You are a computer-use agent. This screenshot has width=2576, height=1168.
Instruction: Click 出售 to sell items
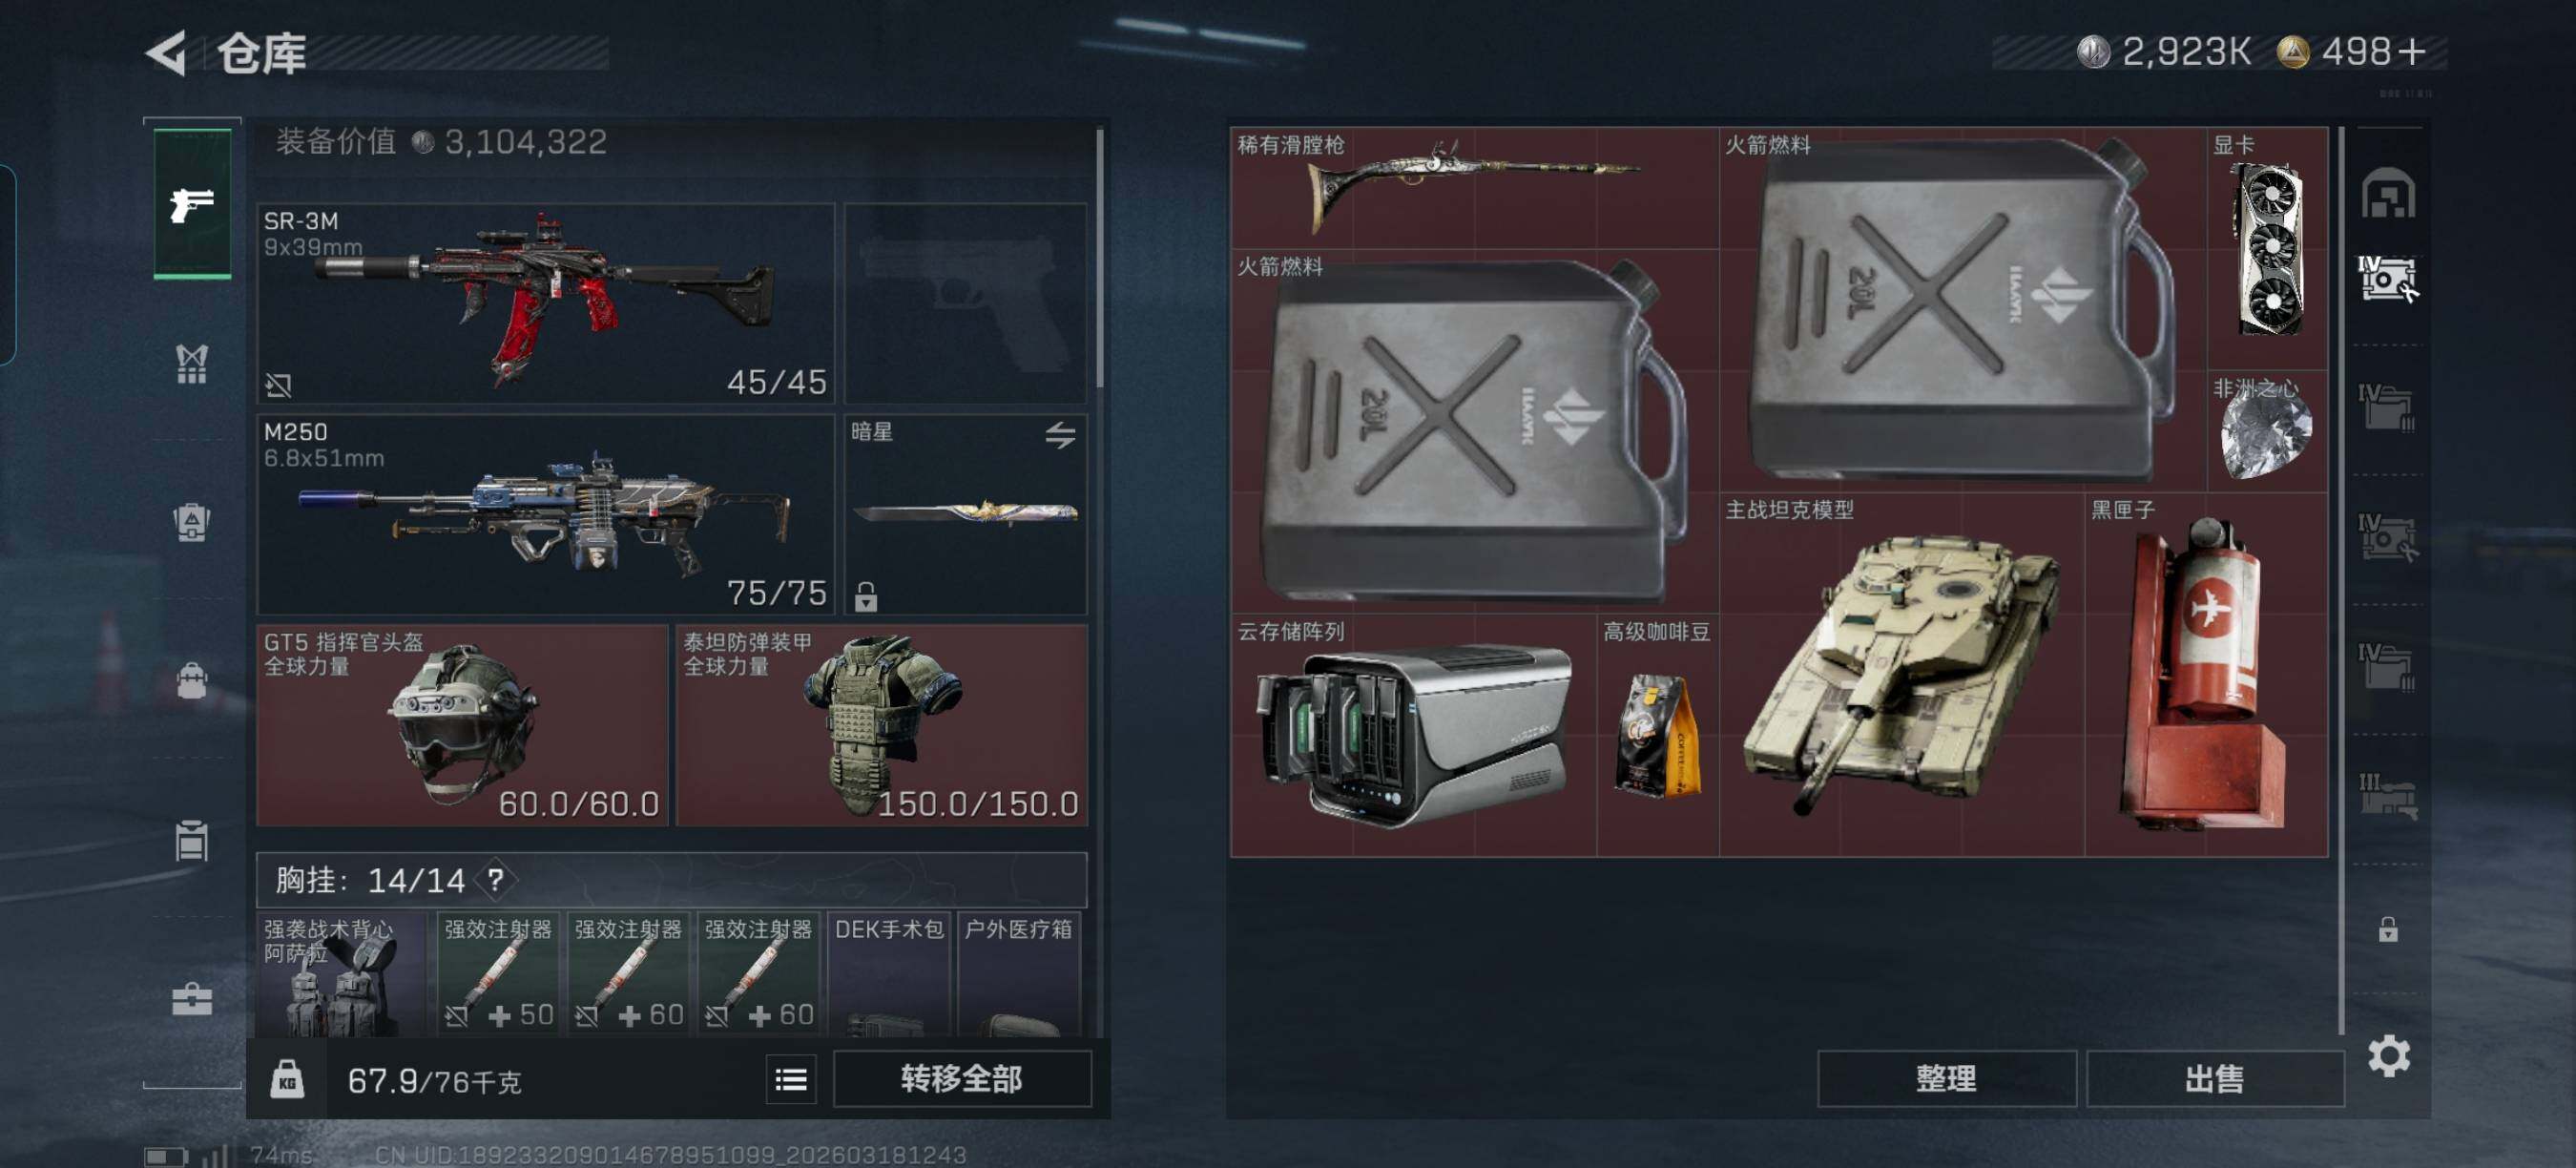click(2214, 1078)
